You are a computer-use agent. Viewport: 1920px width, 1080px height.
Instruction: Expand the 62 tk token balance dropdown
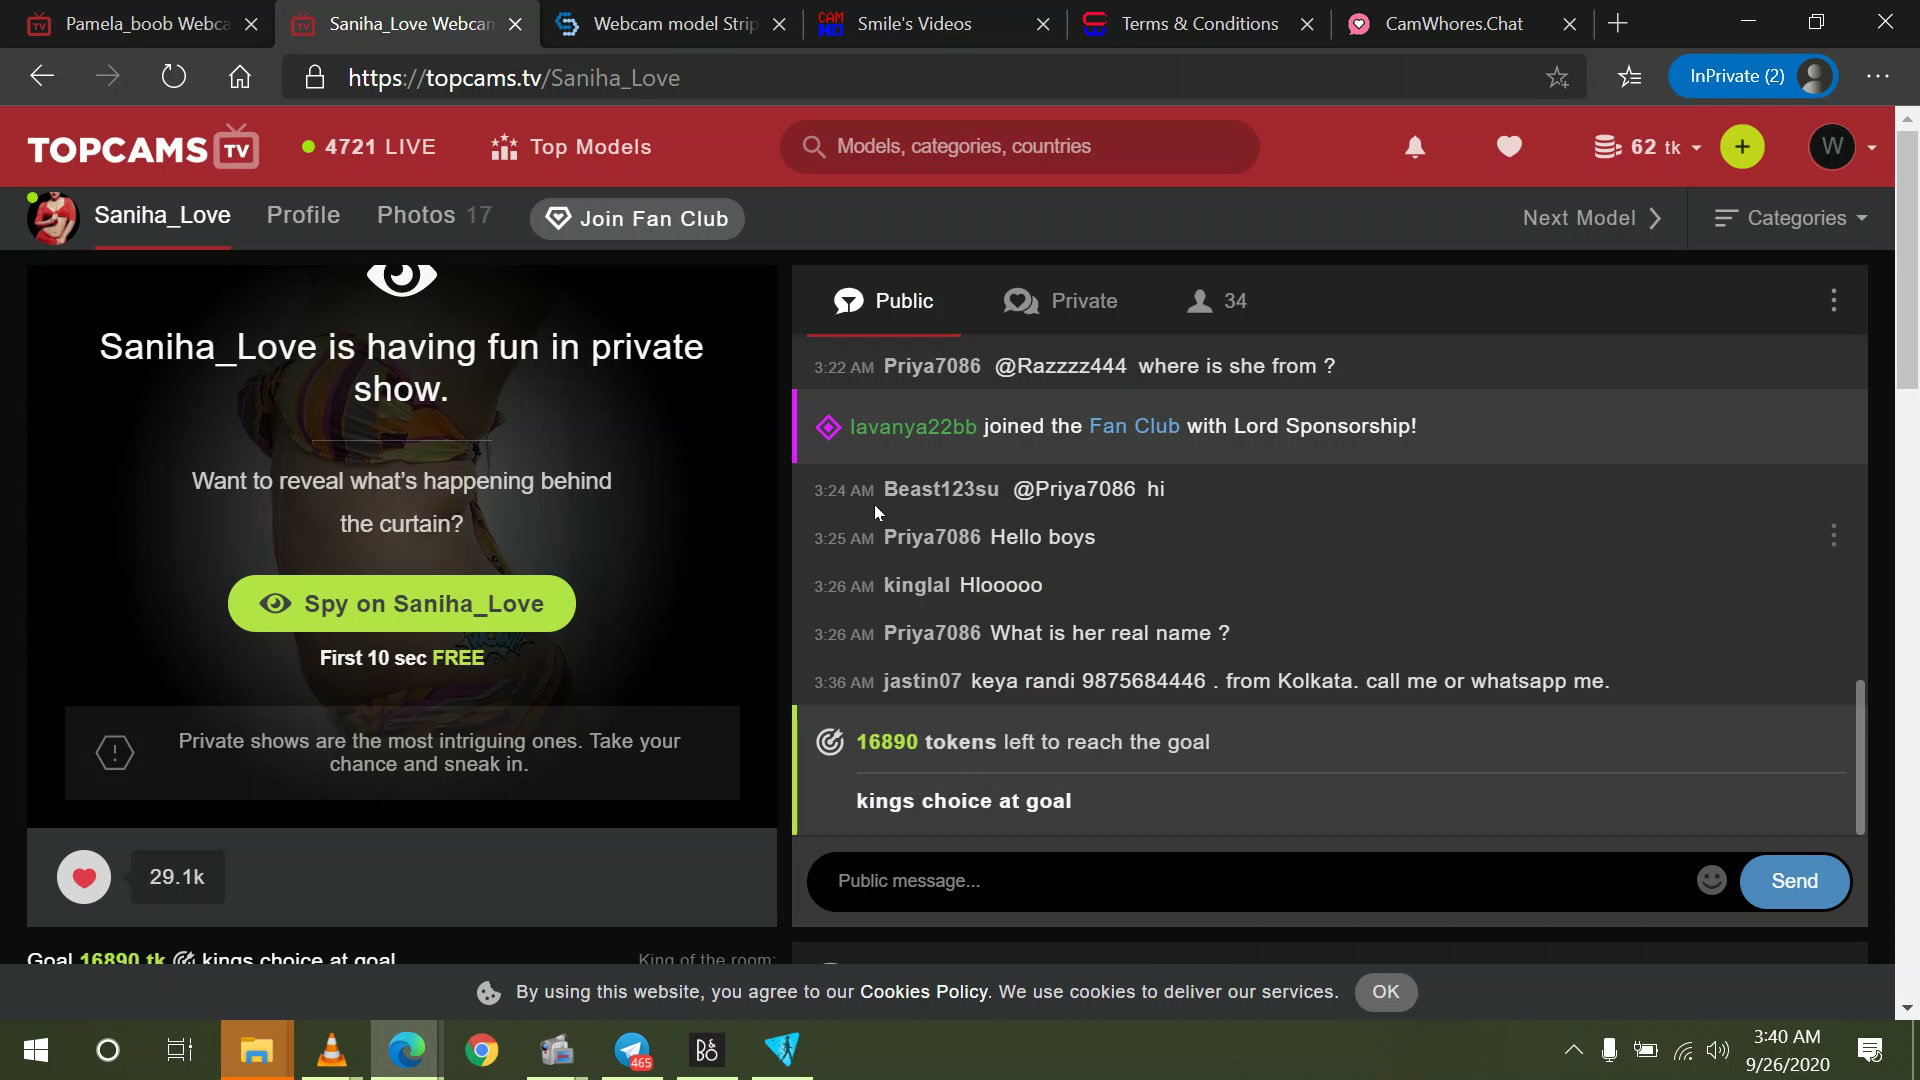(x=1647, y=147)
